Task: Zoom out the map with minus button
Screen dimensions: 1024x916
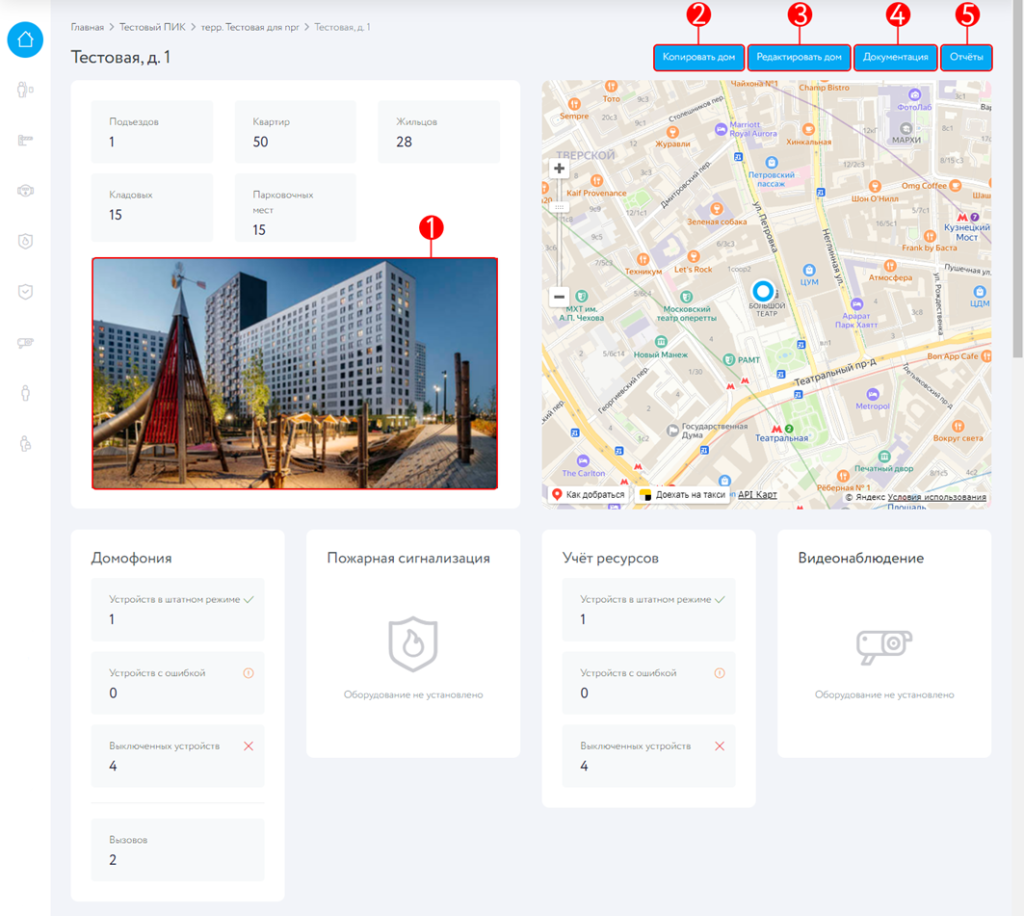Action: 559,297
